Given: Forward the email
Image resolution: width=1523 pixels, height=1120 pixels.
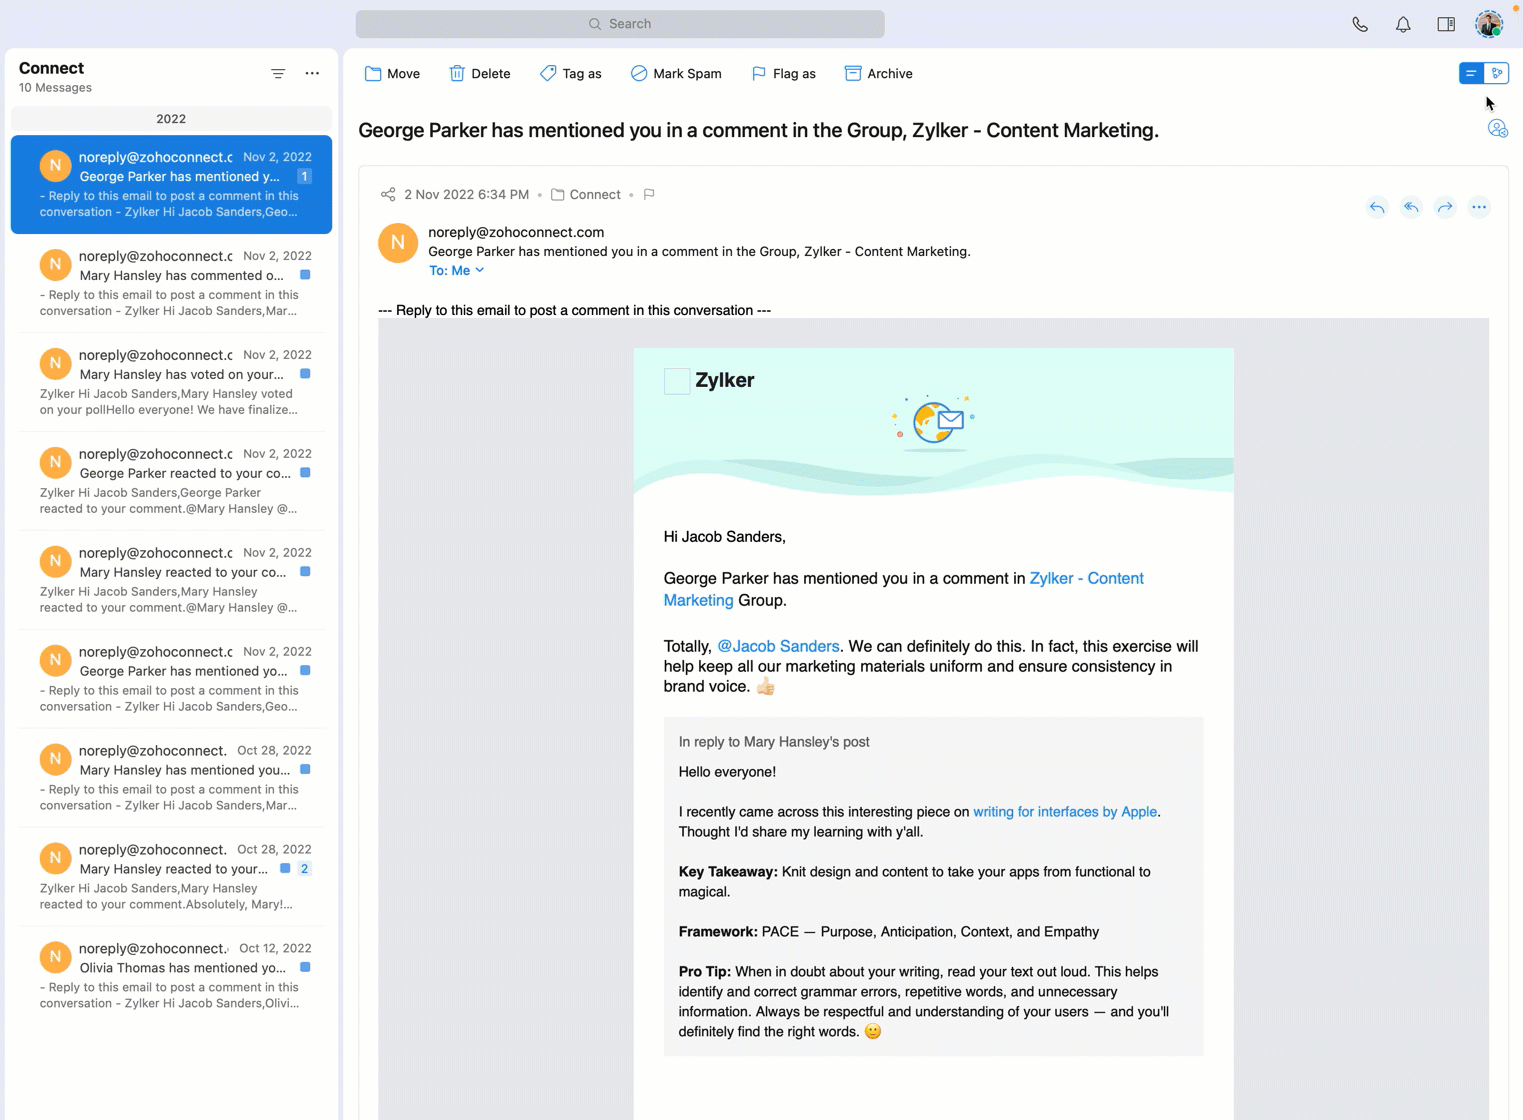Looking at the screenshot, I should click(x=1445, y=207).
